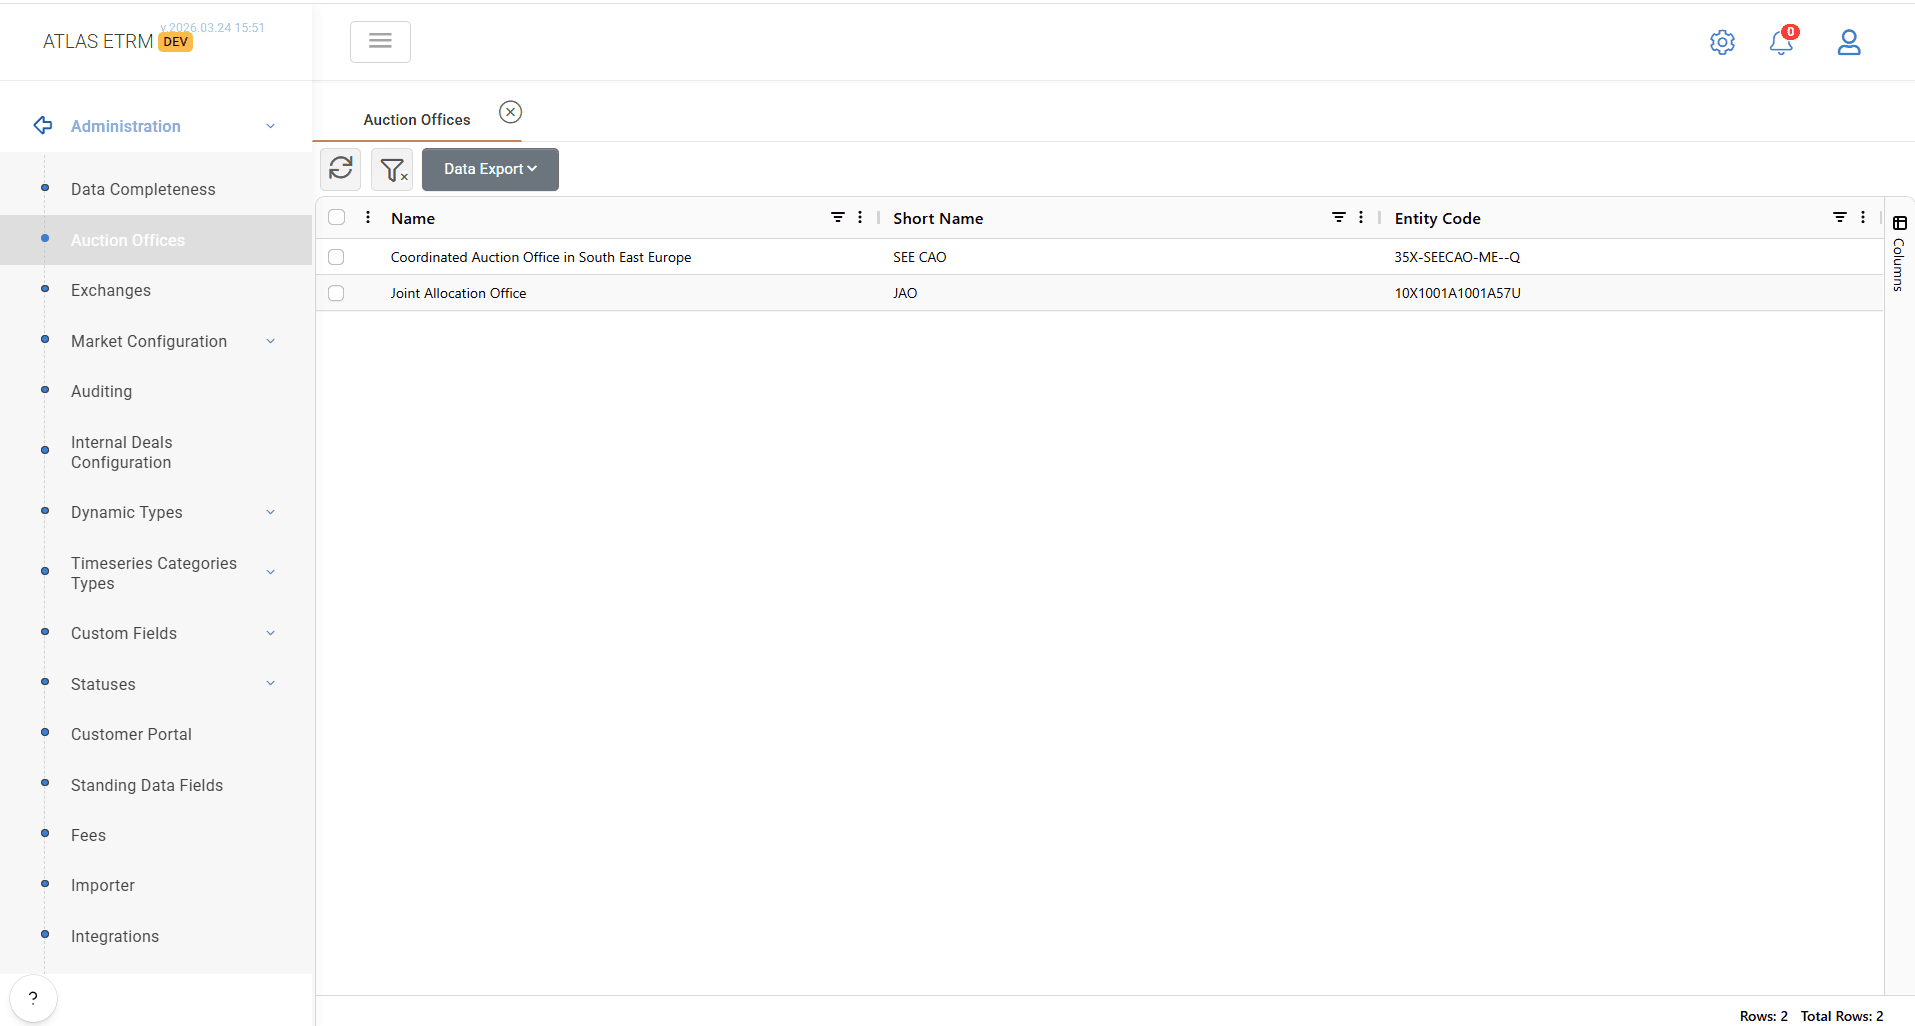The image size is (1915, 1026).
Task: Click the 'SEE CAO' short name cell
Action: [920, 257]
